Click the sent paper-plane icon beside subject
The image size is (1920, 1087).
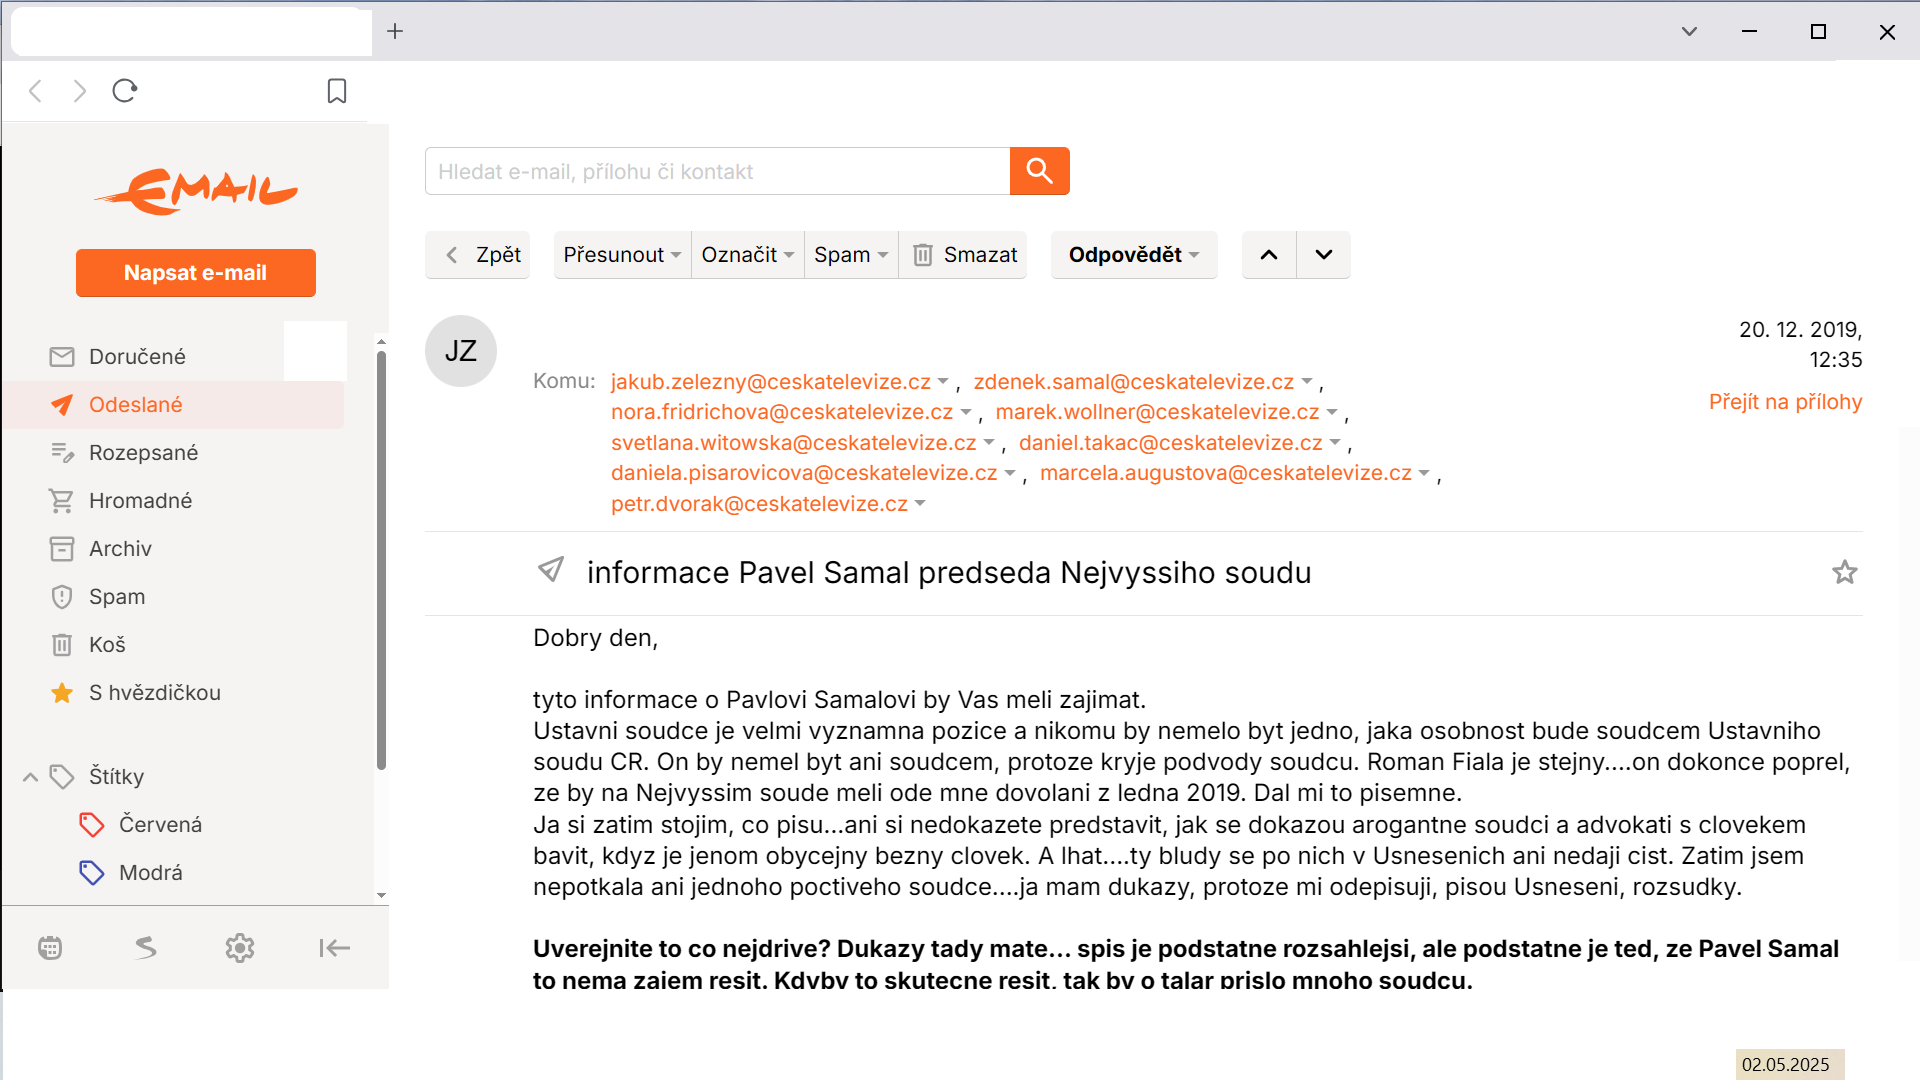point(551,570)
